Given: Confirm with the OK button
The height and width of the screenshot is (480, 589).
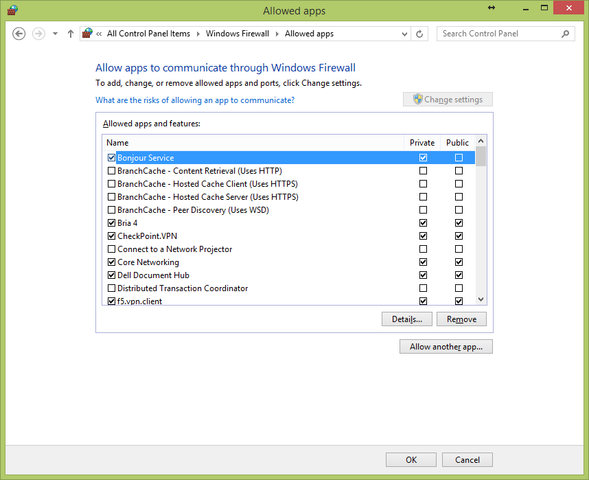Looking at the screenshot, I should (x=411, y=460).
